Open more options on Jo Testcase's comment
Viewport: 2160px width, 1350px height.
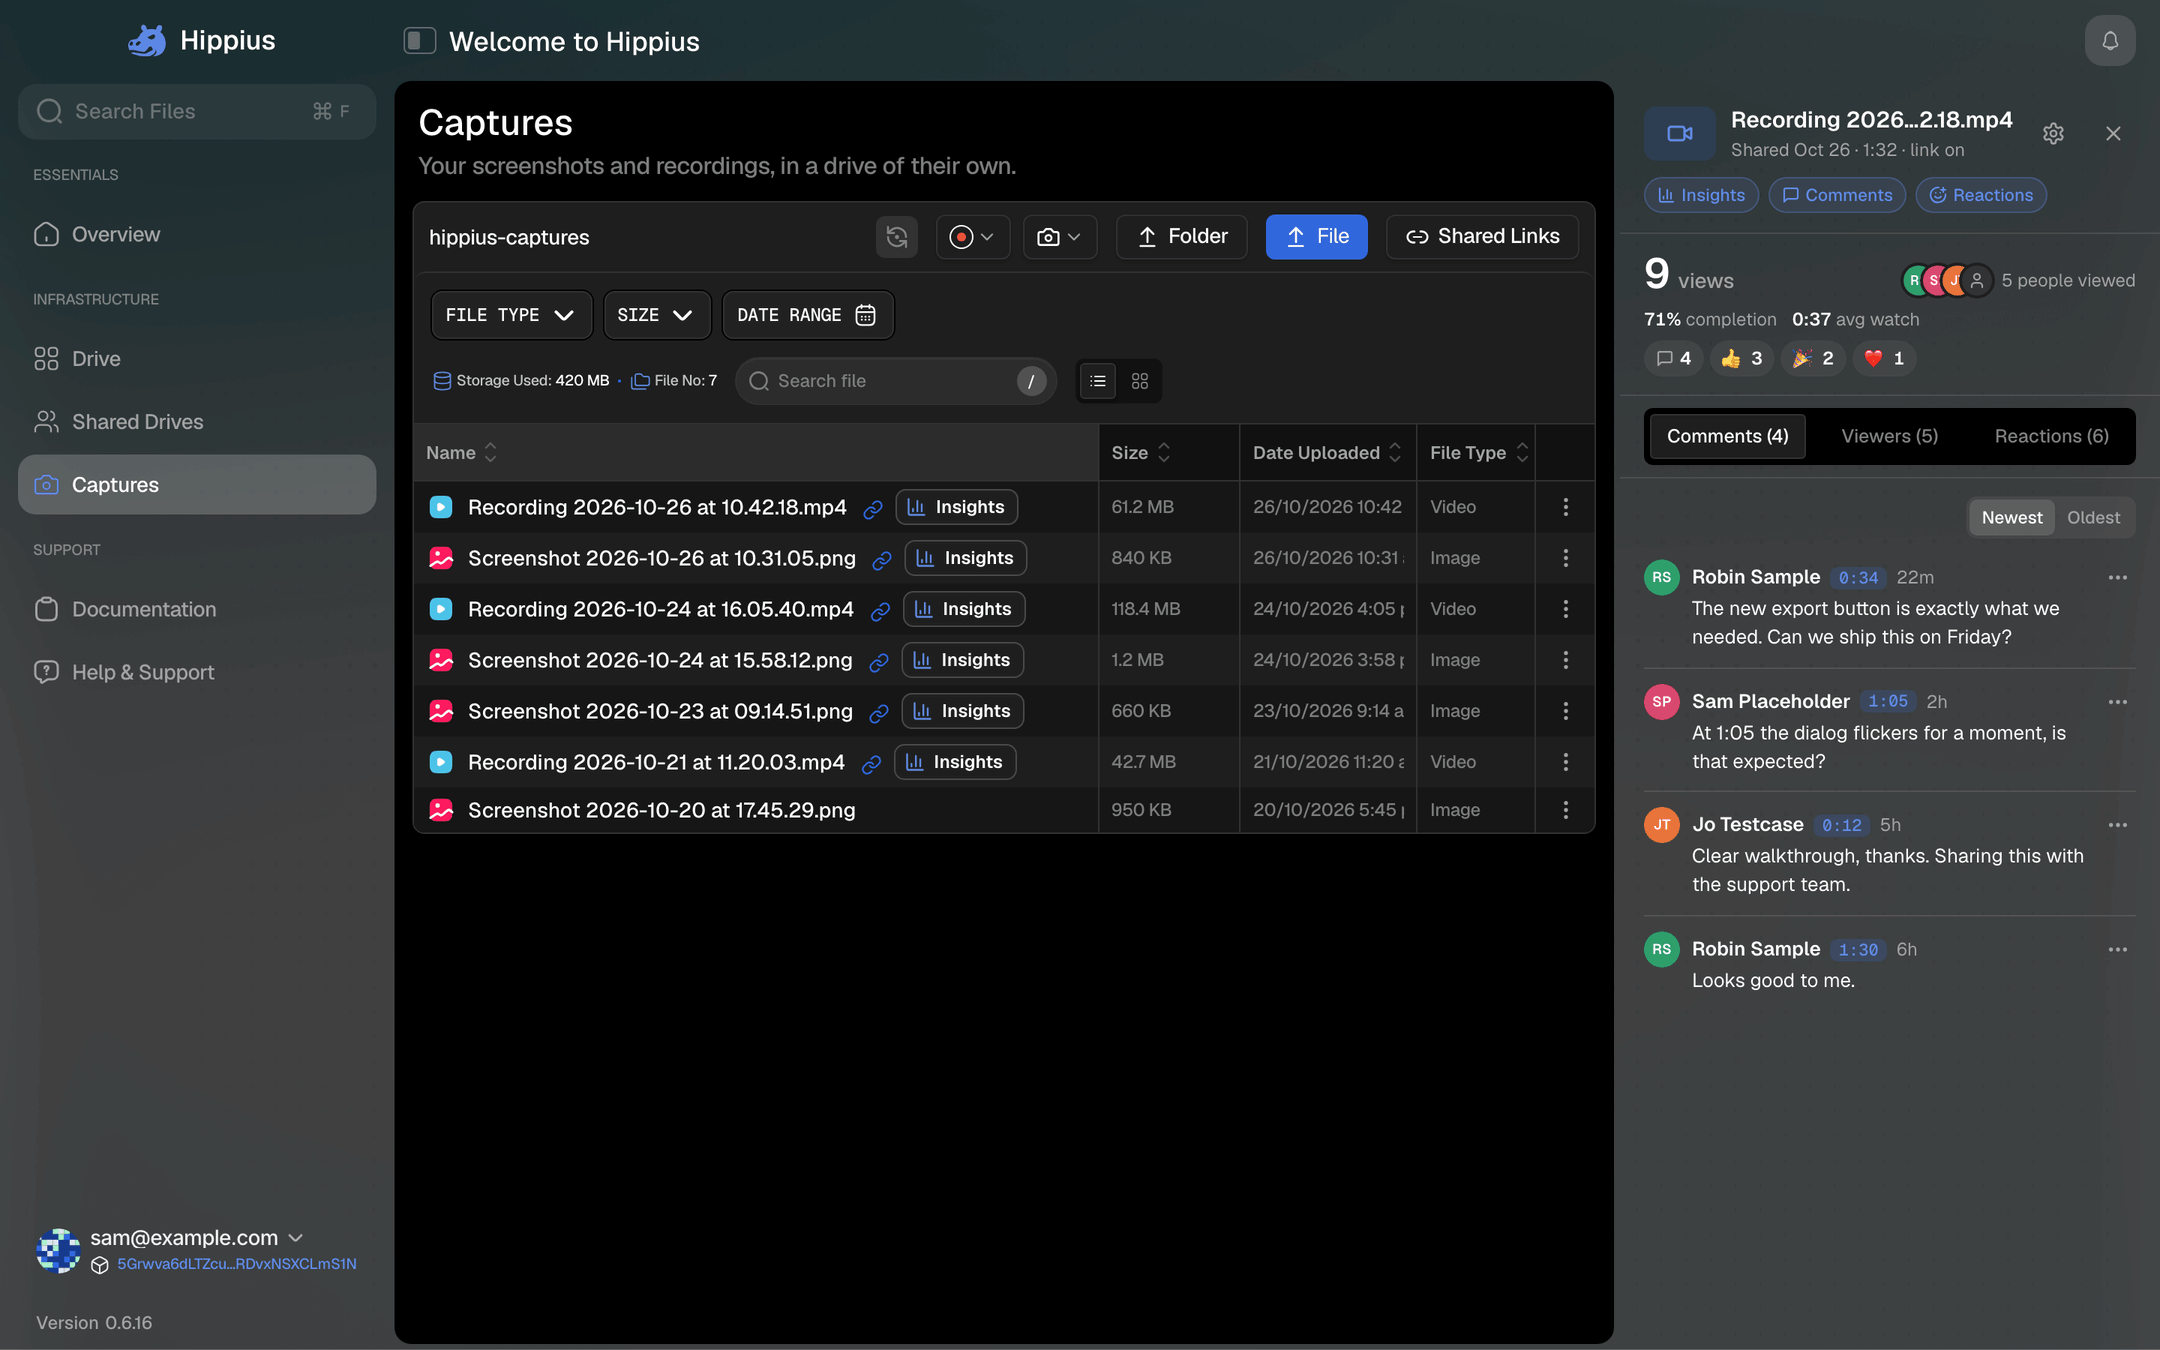point(2117,825)
